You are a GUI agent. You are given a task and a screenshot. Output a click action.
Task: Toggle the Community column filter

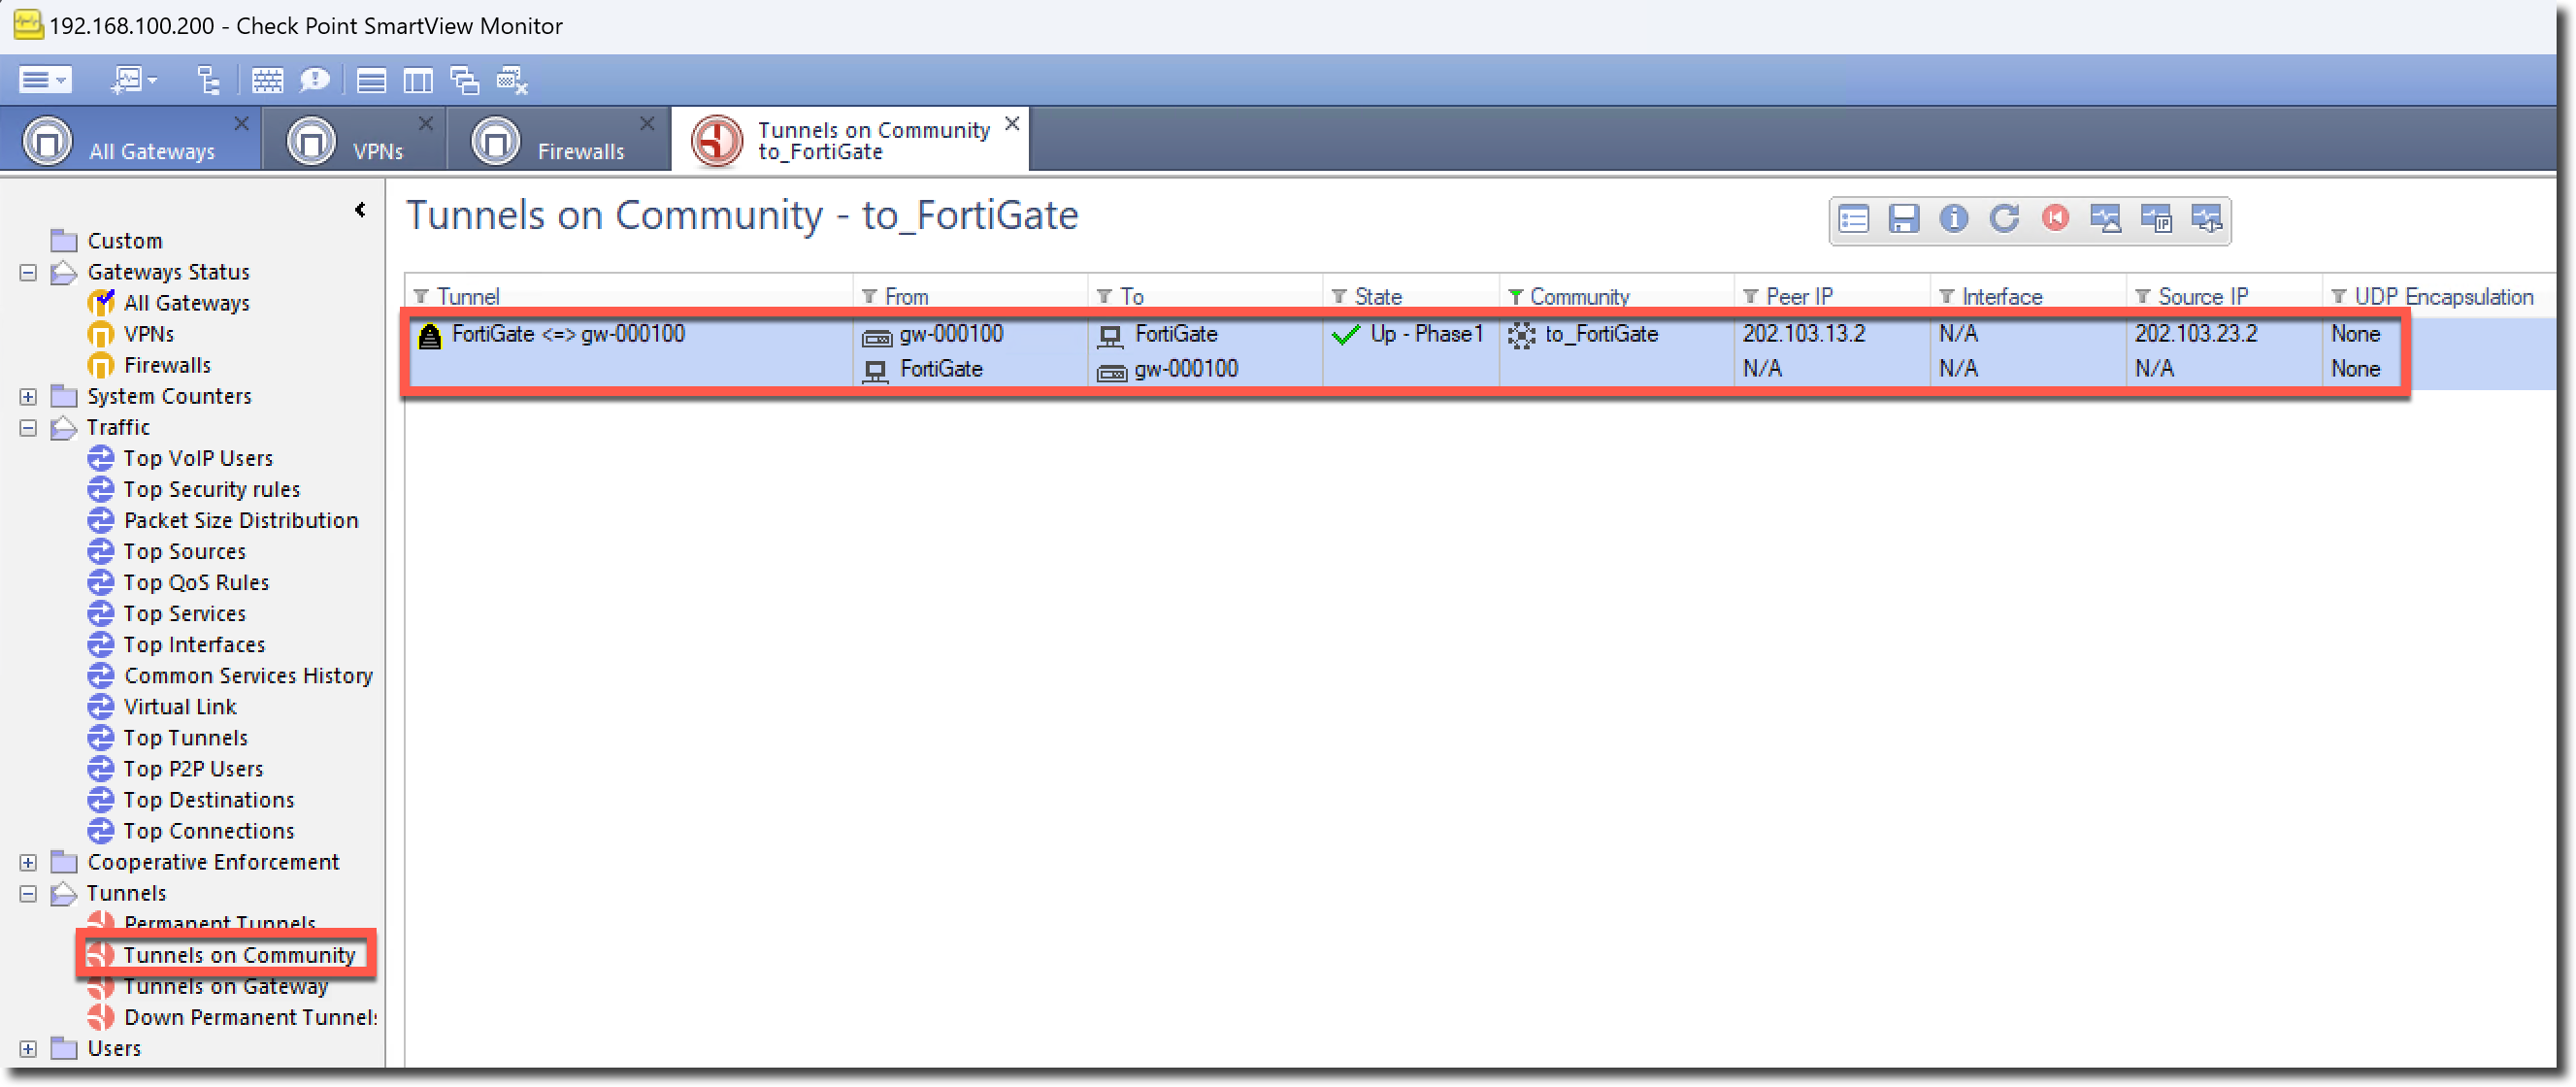point(1515,296)
